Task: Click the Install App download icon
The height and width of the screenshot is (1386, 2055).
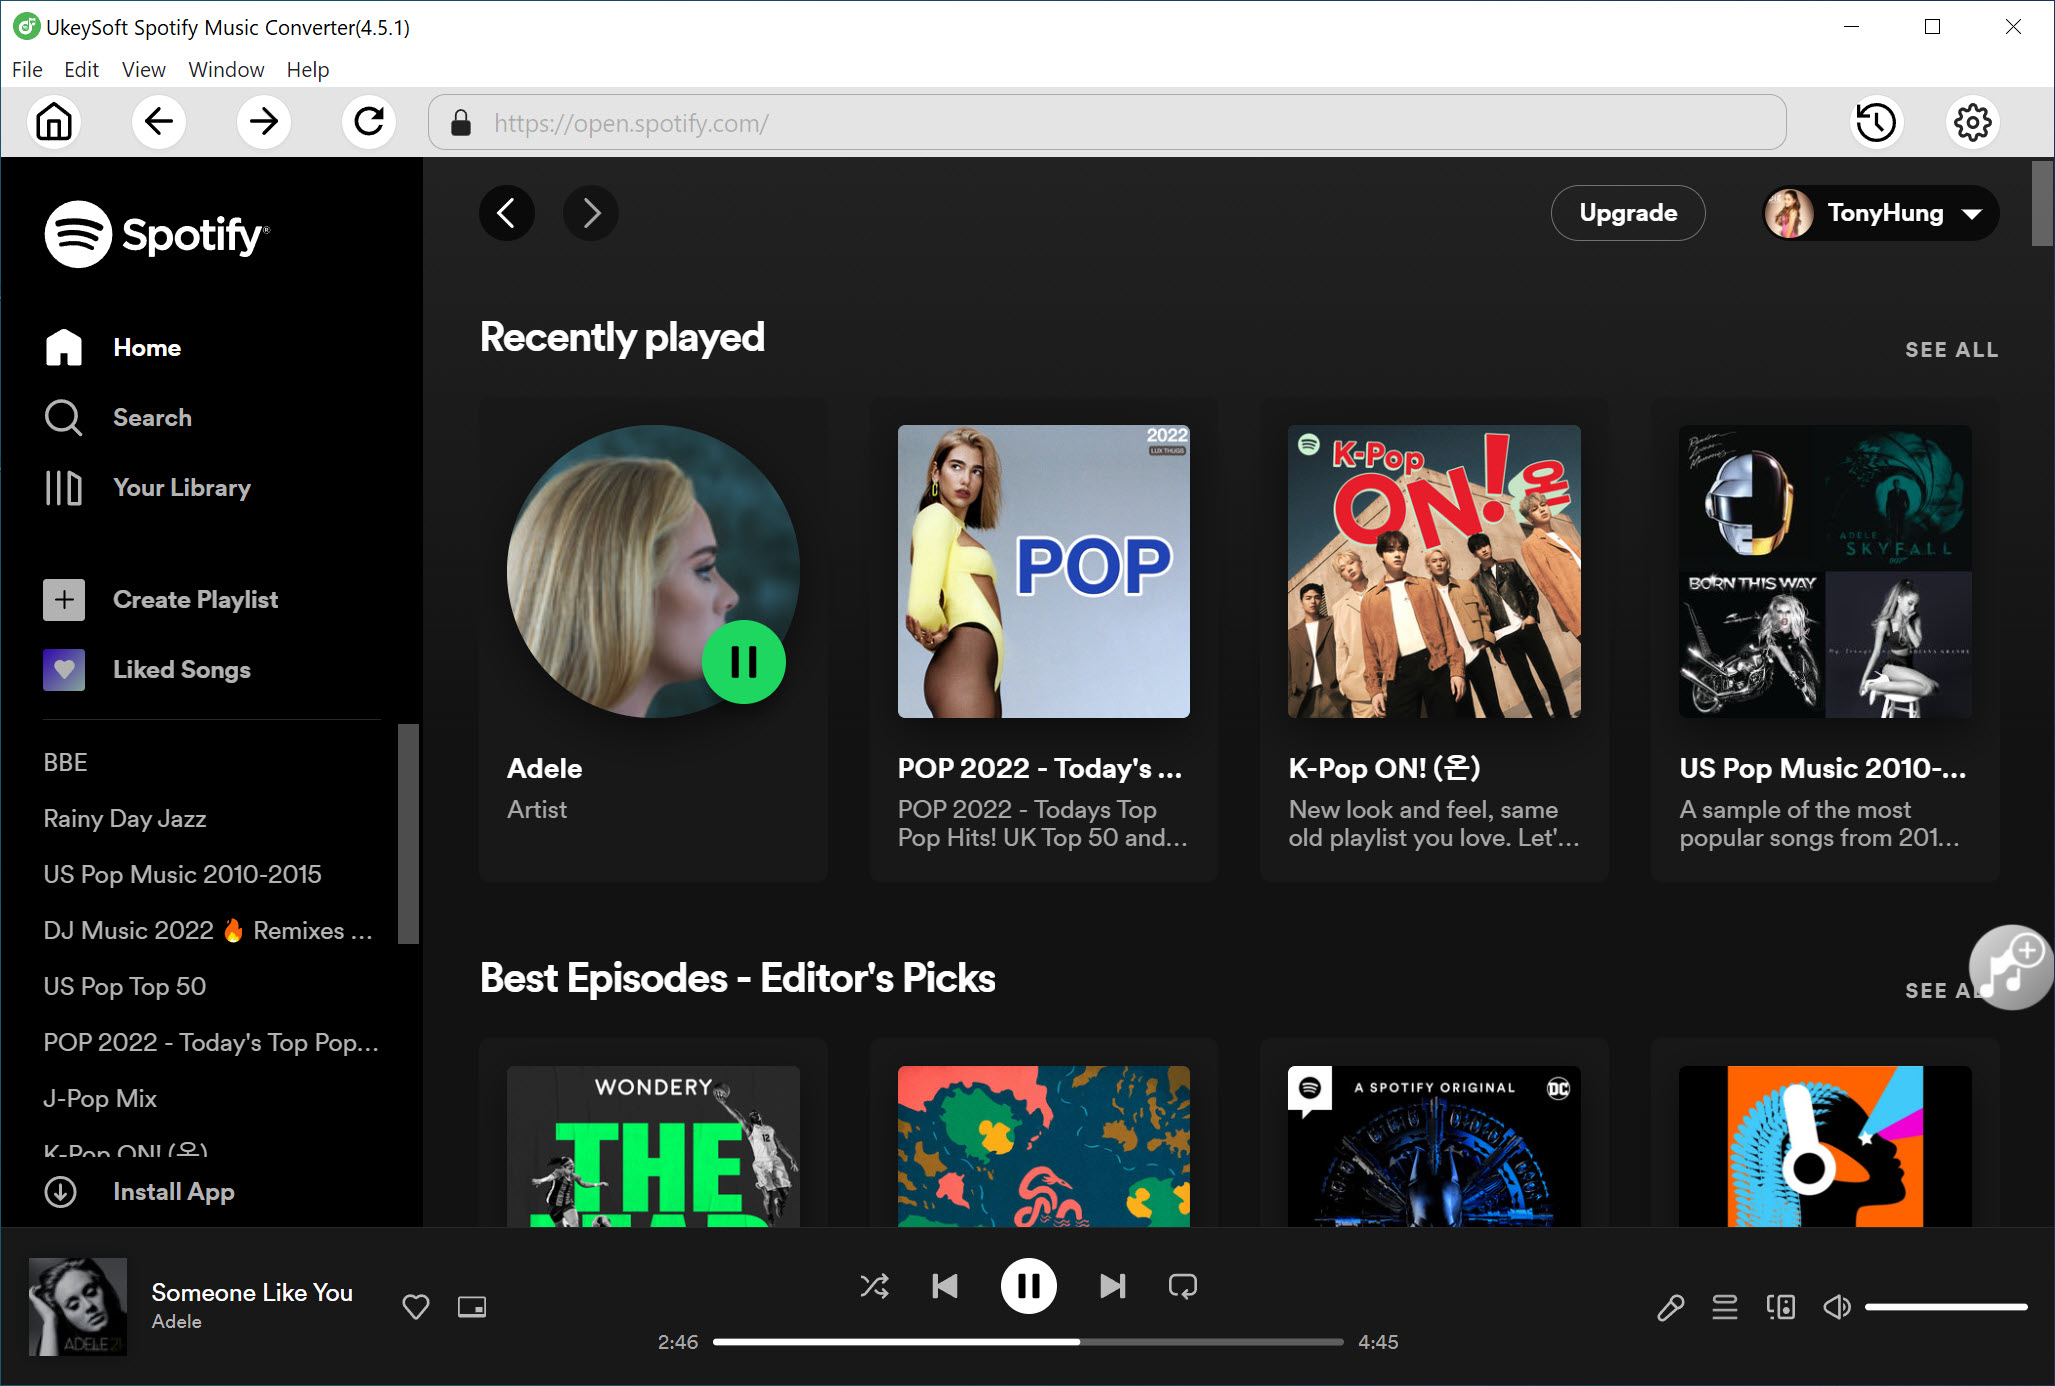Action: click(x=61, y=1191)
